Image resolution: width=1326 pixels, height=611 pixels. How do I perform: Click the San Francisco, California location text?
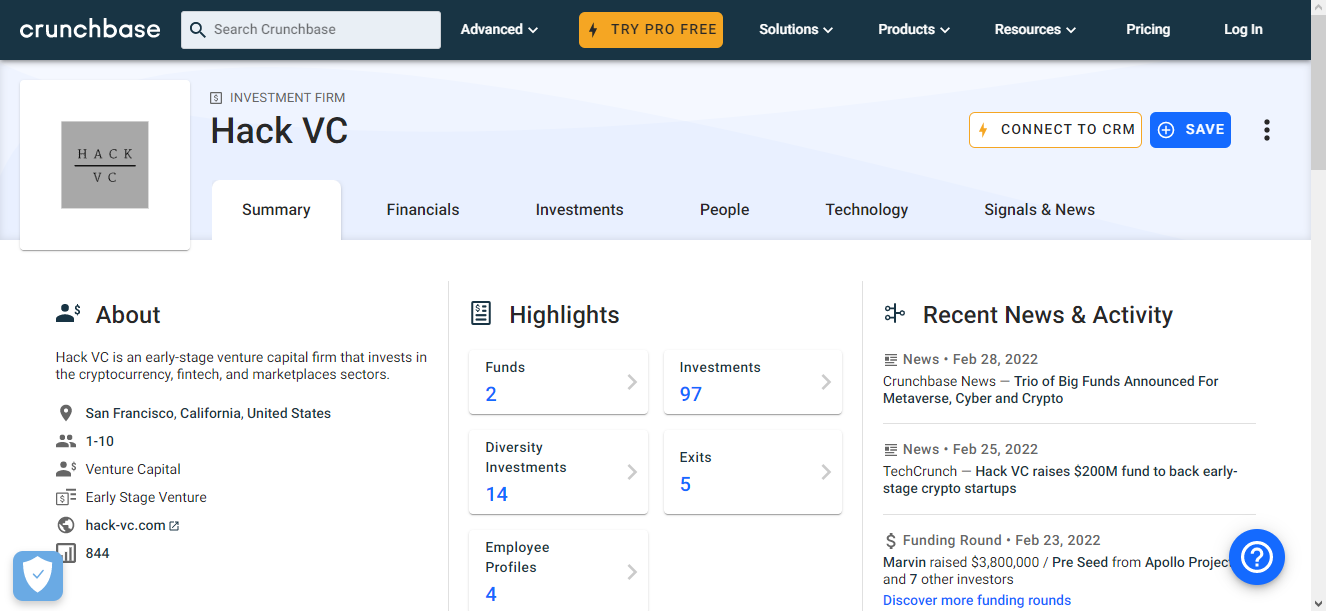[x=208, y=413]
